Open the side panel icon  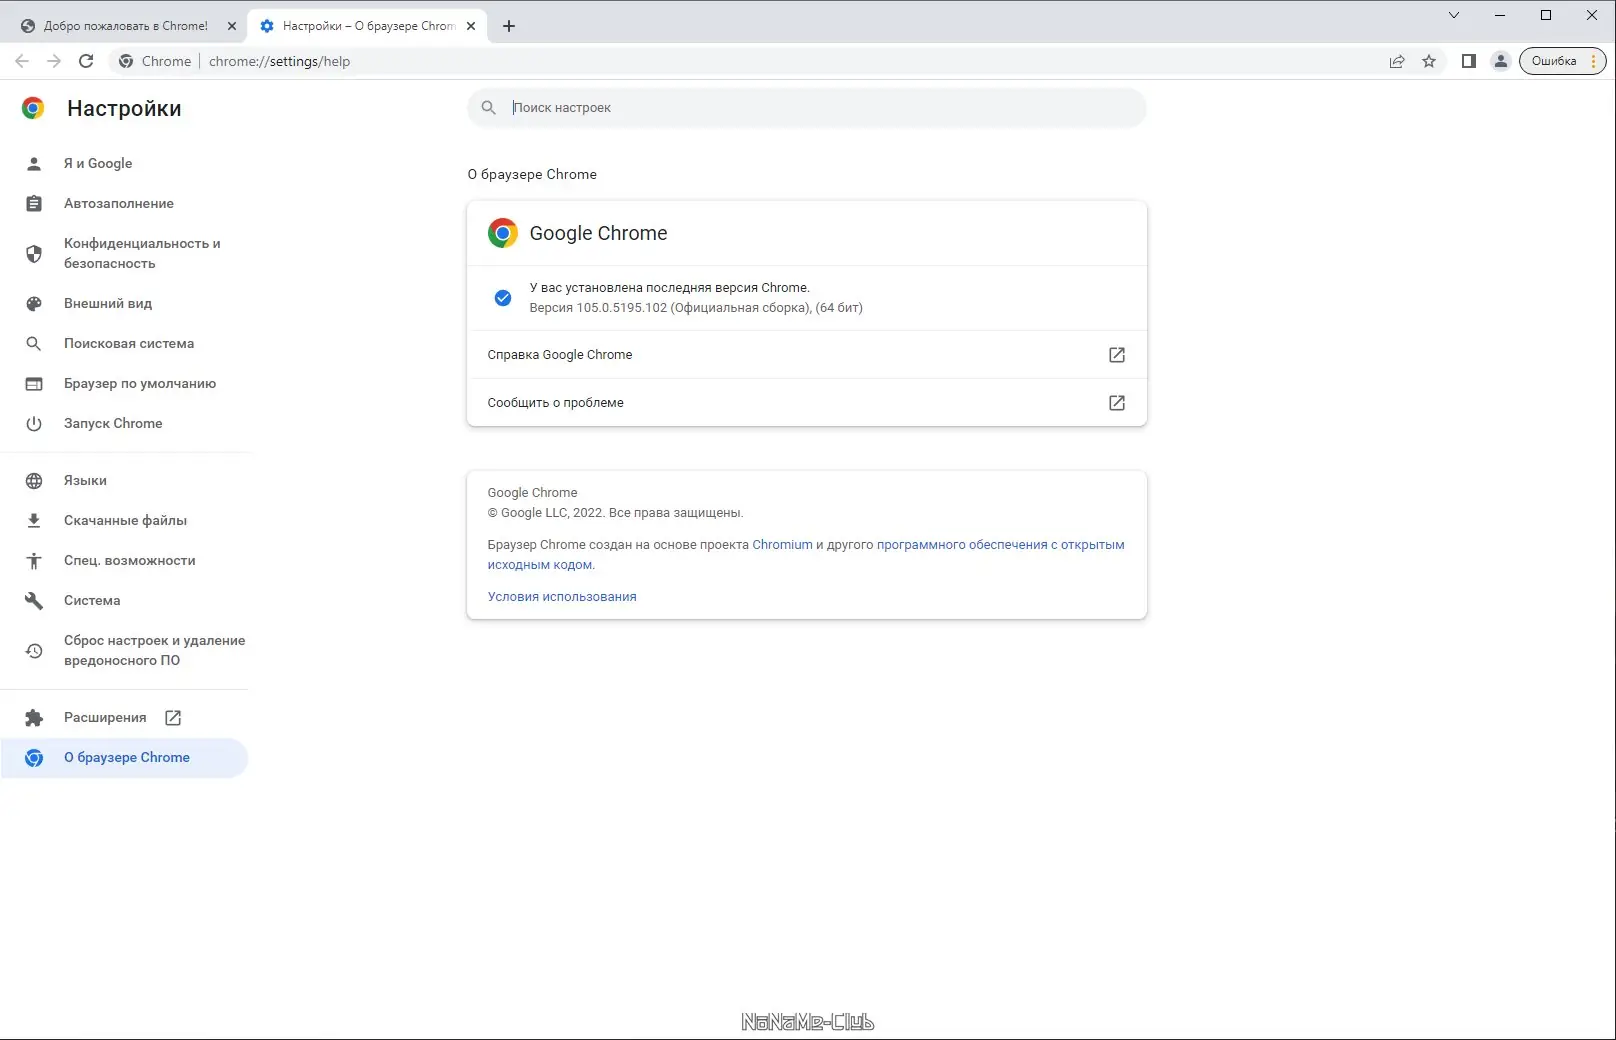point(1468,61)
